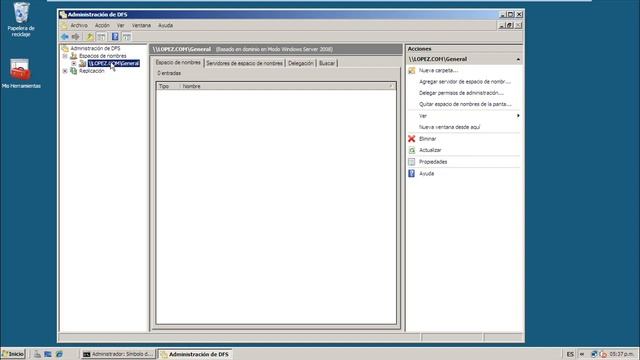Expand the \\LOPEZ.COM\General tree node
640x360 pixels.
coord(73,64)
